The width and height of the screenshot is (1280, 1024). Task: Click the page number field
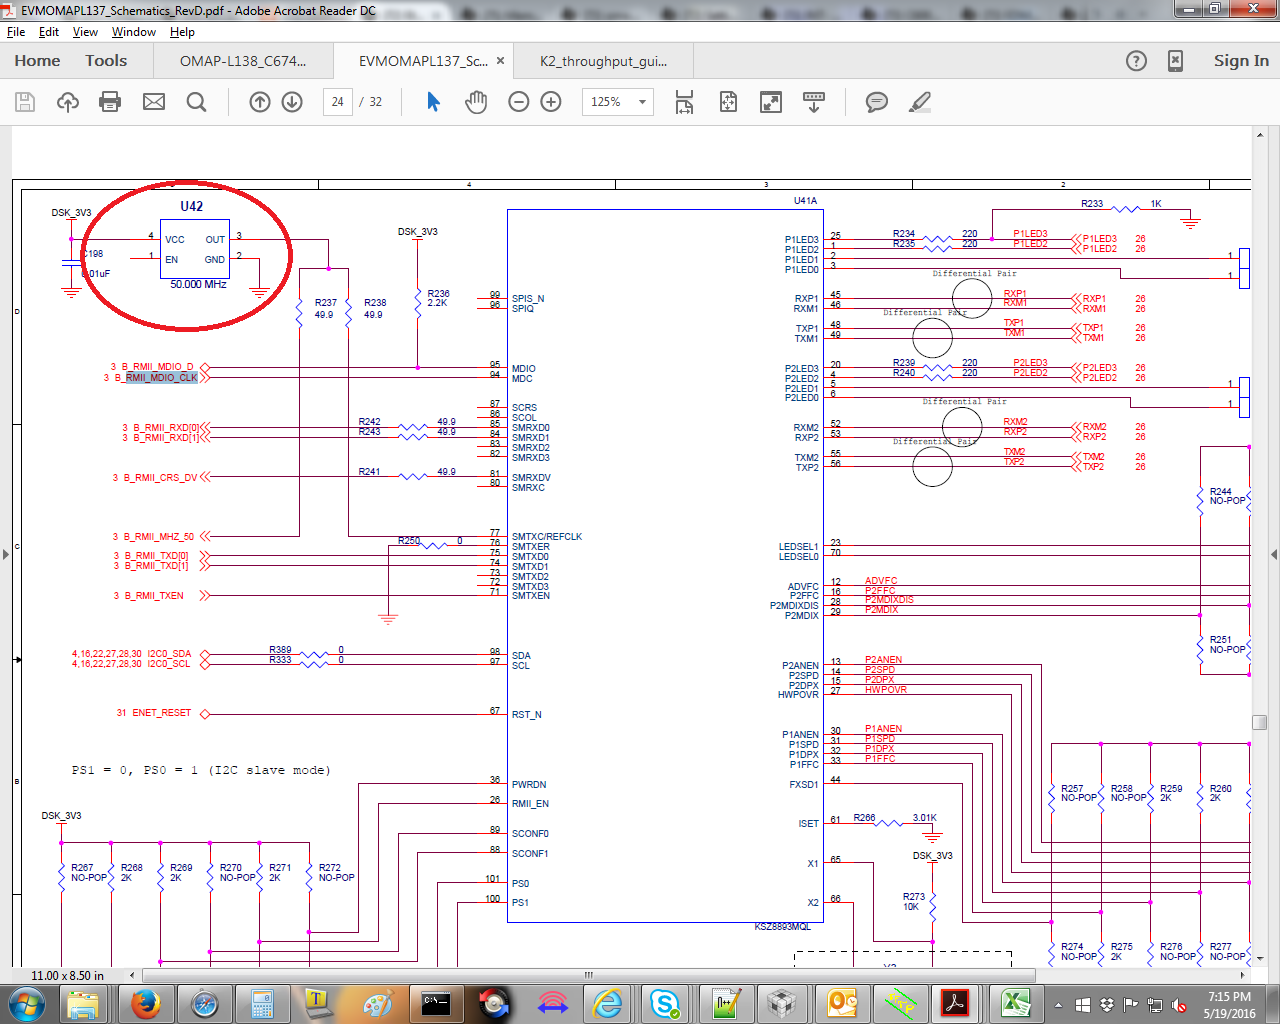[338, 102]
